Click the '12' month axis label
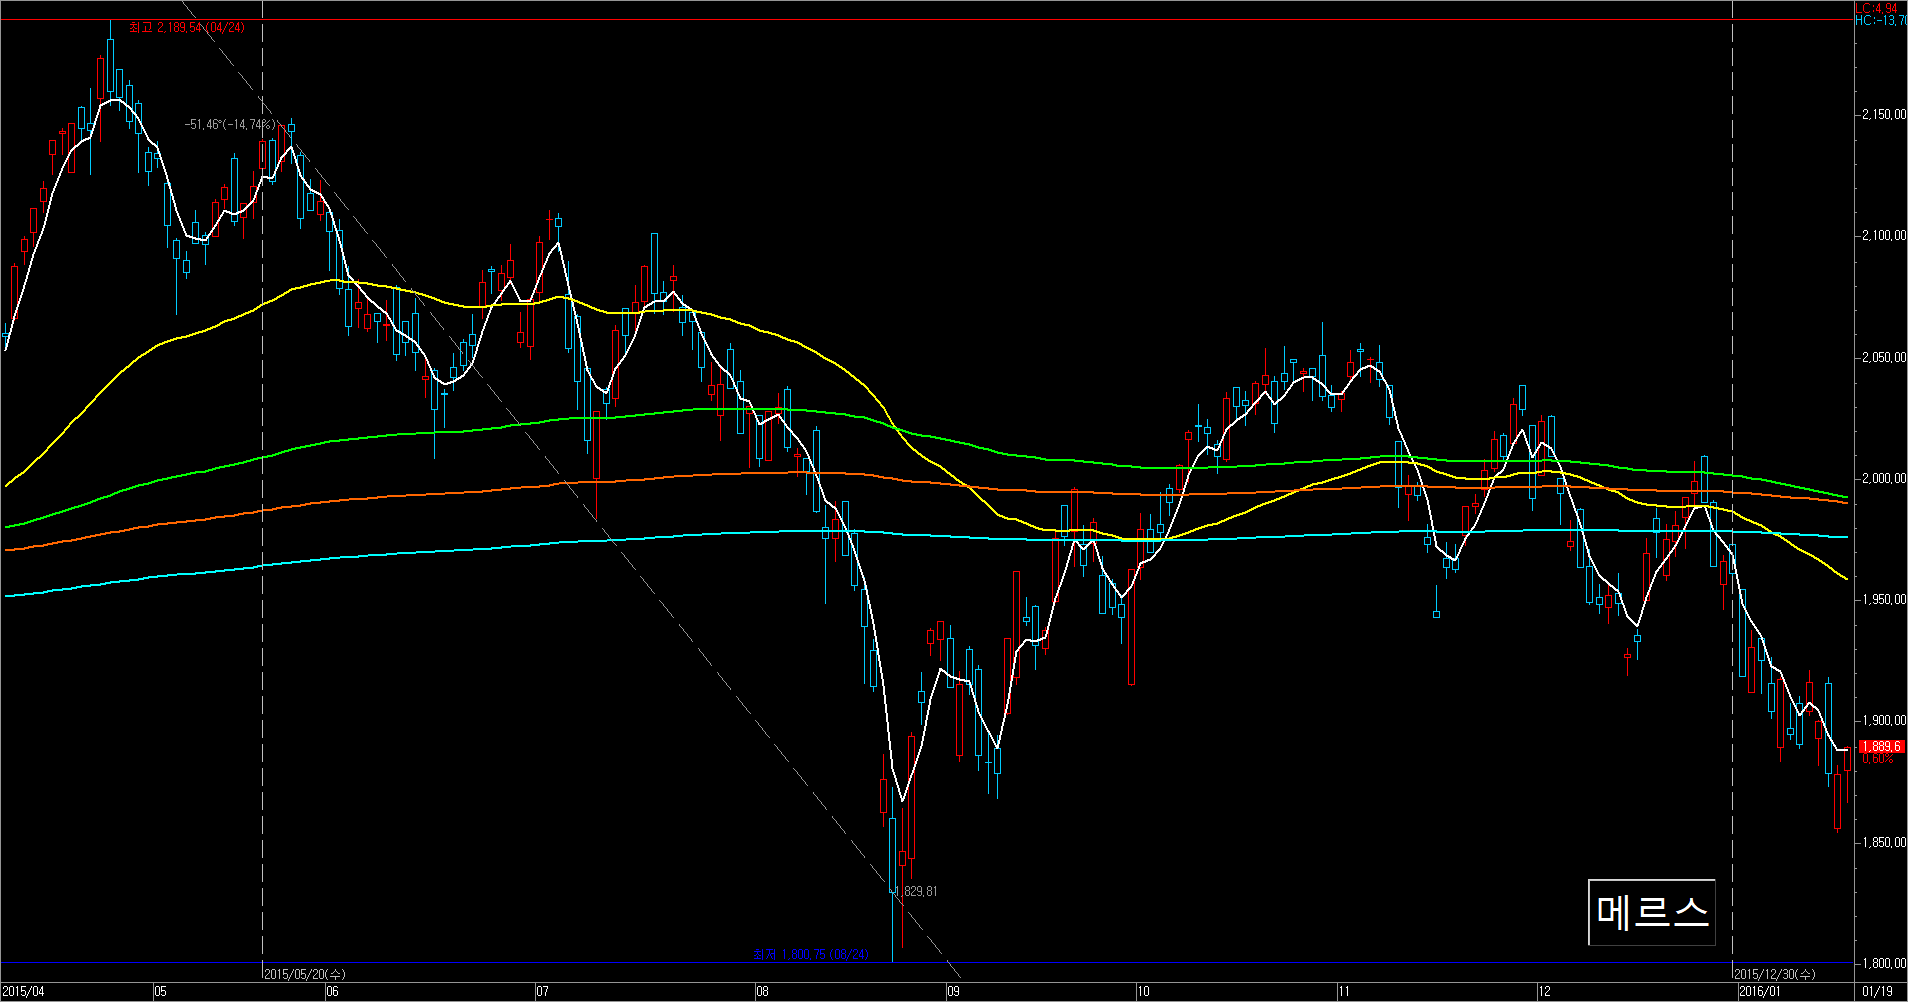1908x1002 pixels. point(1545,992)
